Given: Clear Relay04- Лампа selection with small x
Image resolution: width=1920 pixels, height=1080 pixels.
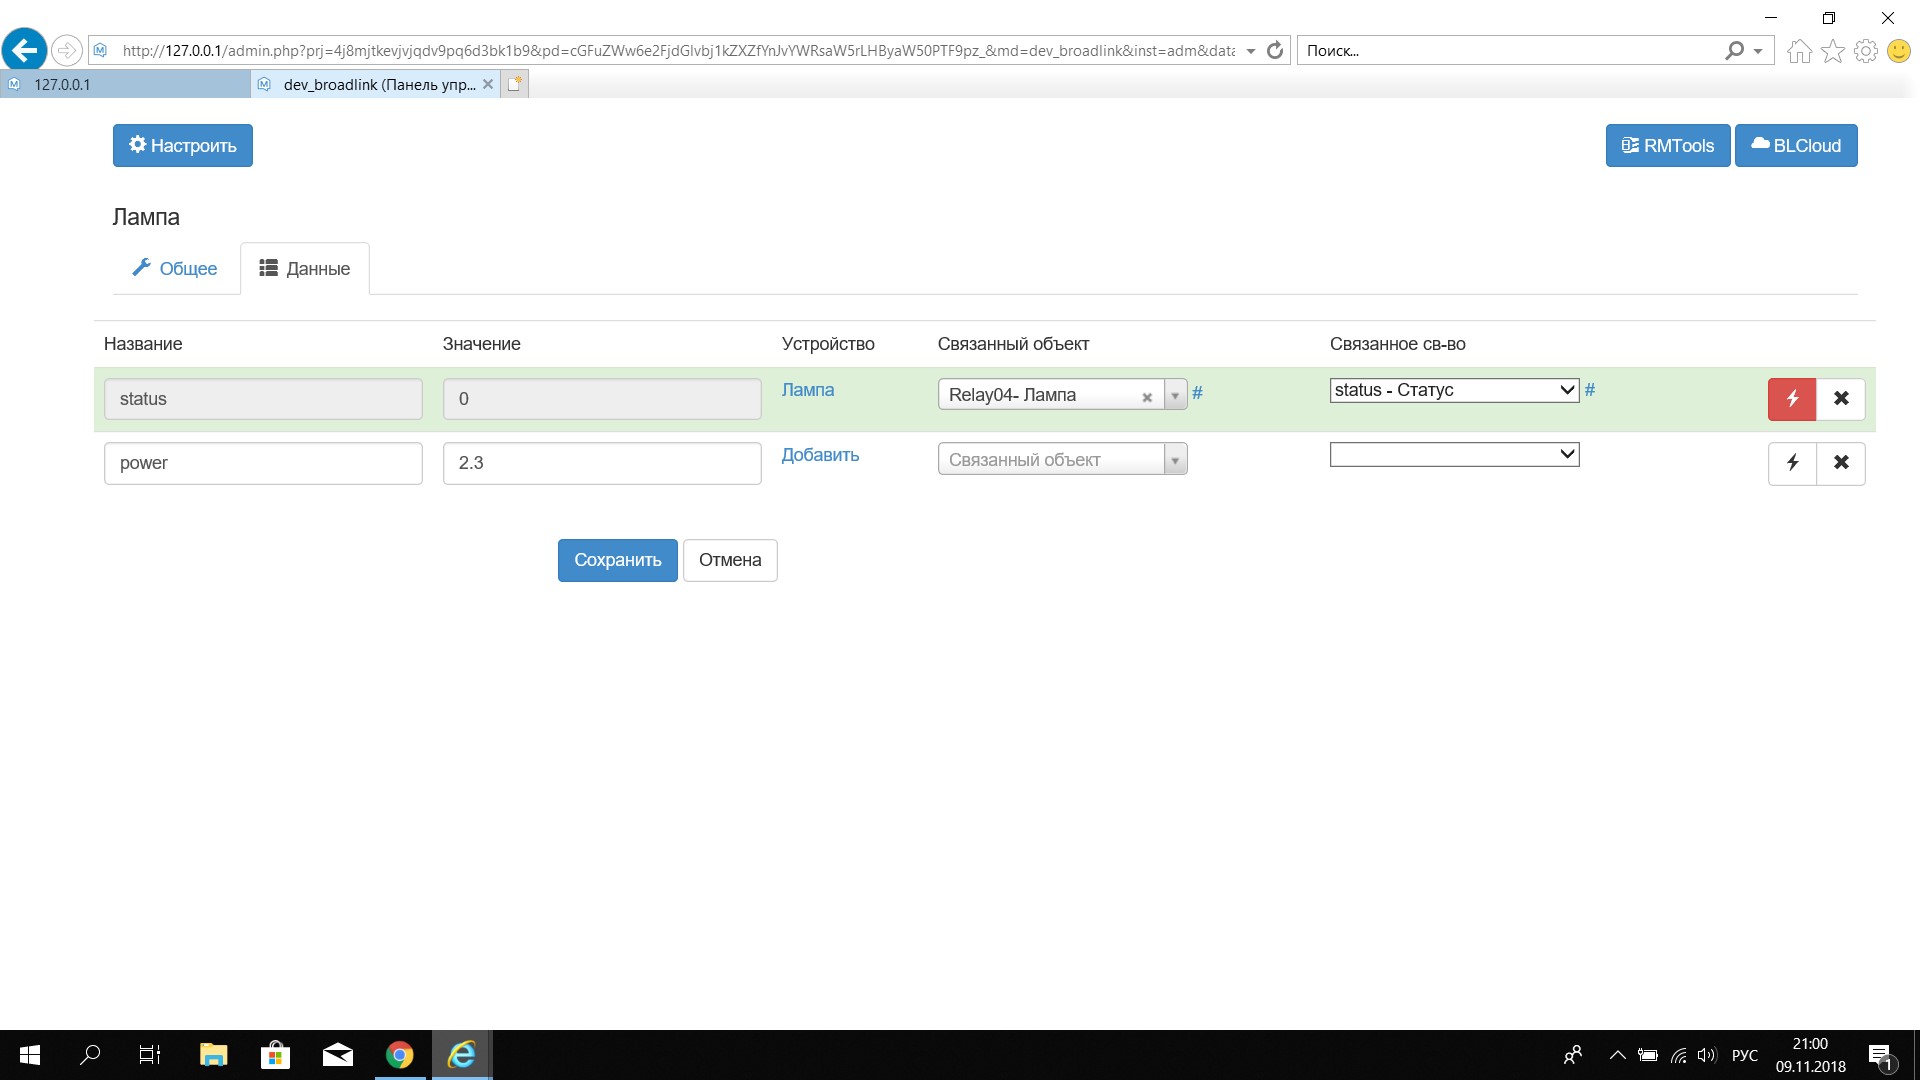Looking at the screenshot, I should (1147, 397).
